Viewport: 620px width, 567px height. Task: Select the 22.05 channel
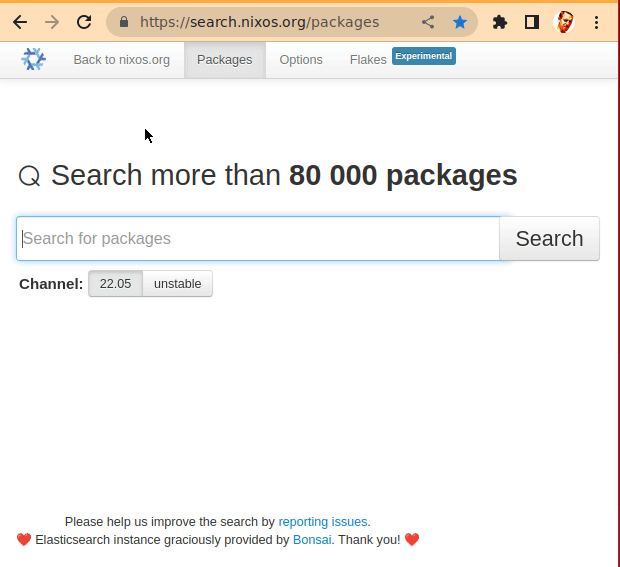pyautogui.click(x=115, y=284)
